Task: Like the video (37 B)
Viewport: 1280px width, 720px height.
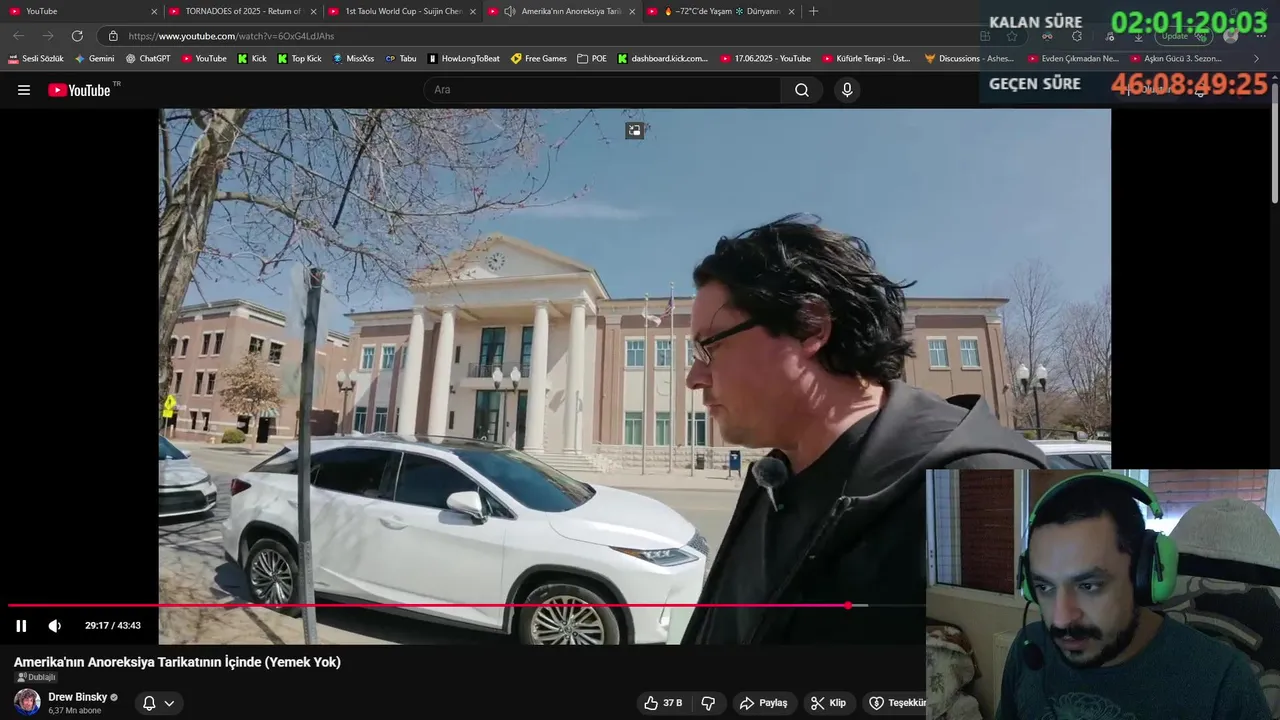Action: pyautogui.click(x=664, y=703)
